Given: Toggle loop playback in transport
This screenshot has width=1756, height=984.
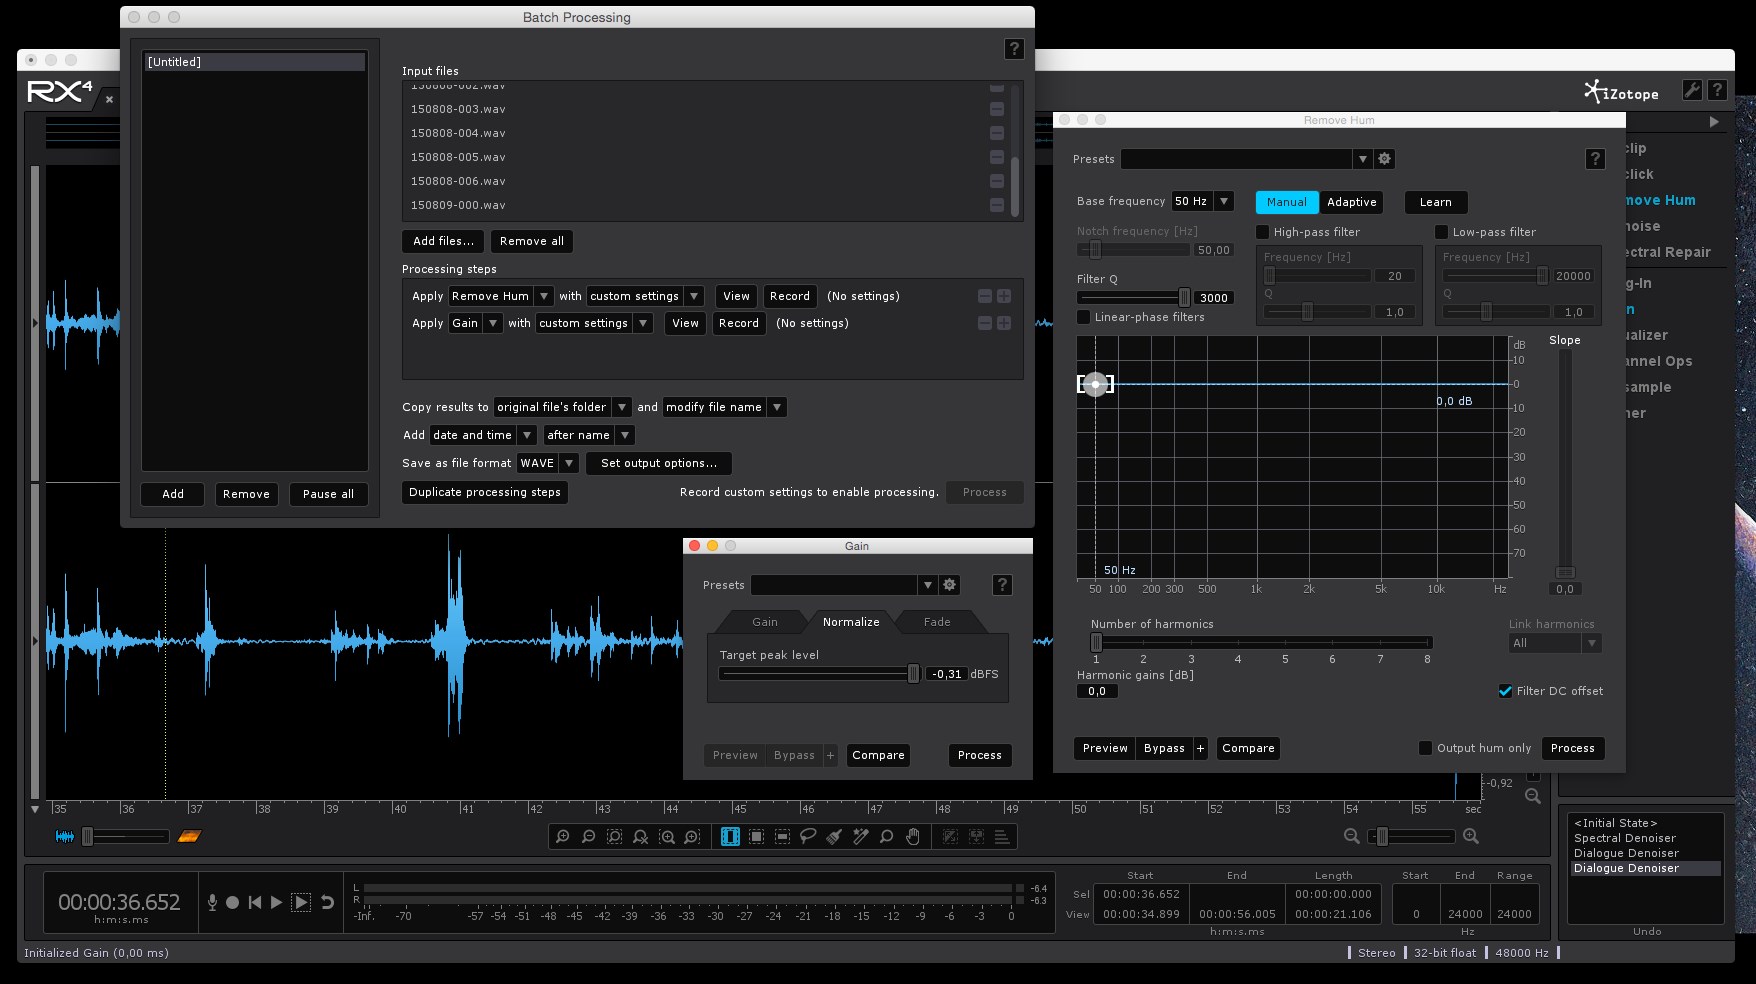Looking at the screenshot, I should [327, 902].
